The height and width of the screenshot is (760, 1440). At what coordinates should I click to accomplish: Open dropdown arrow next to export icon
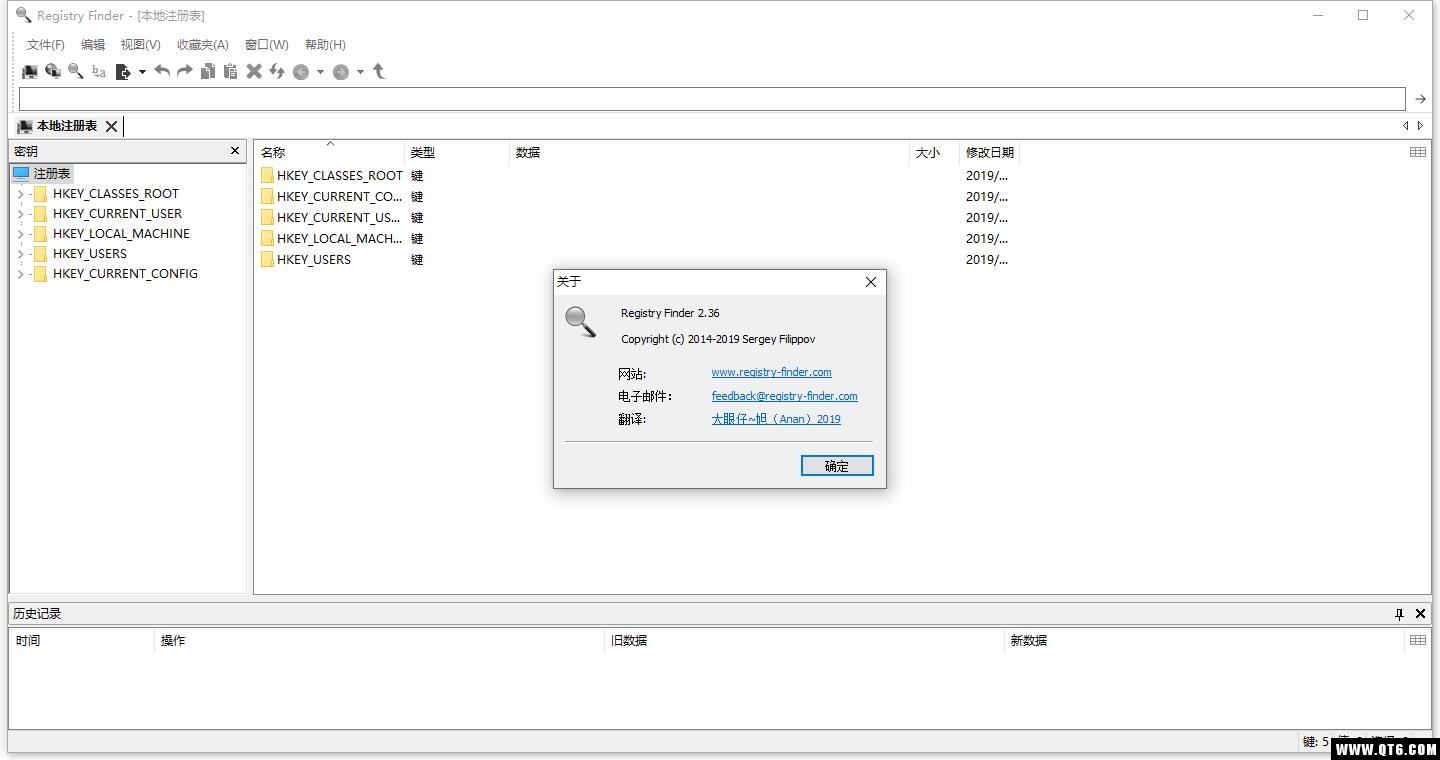[x=142, y=71]
